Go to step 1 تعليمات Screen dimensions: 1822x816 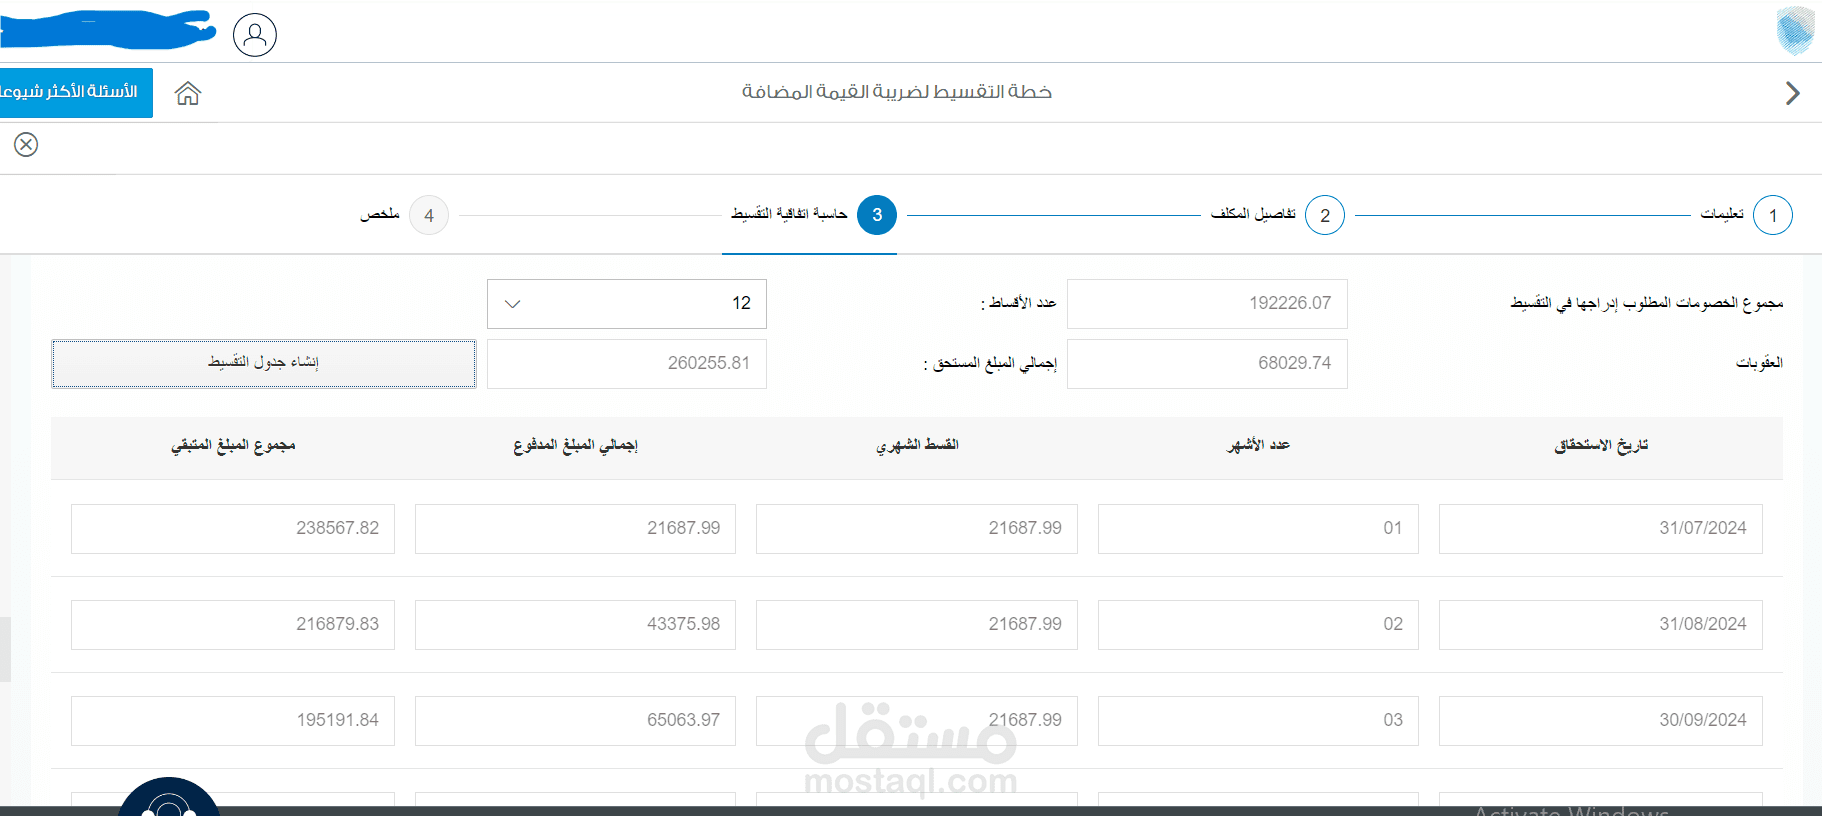coord(1746,215)
